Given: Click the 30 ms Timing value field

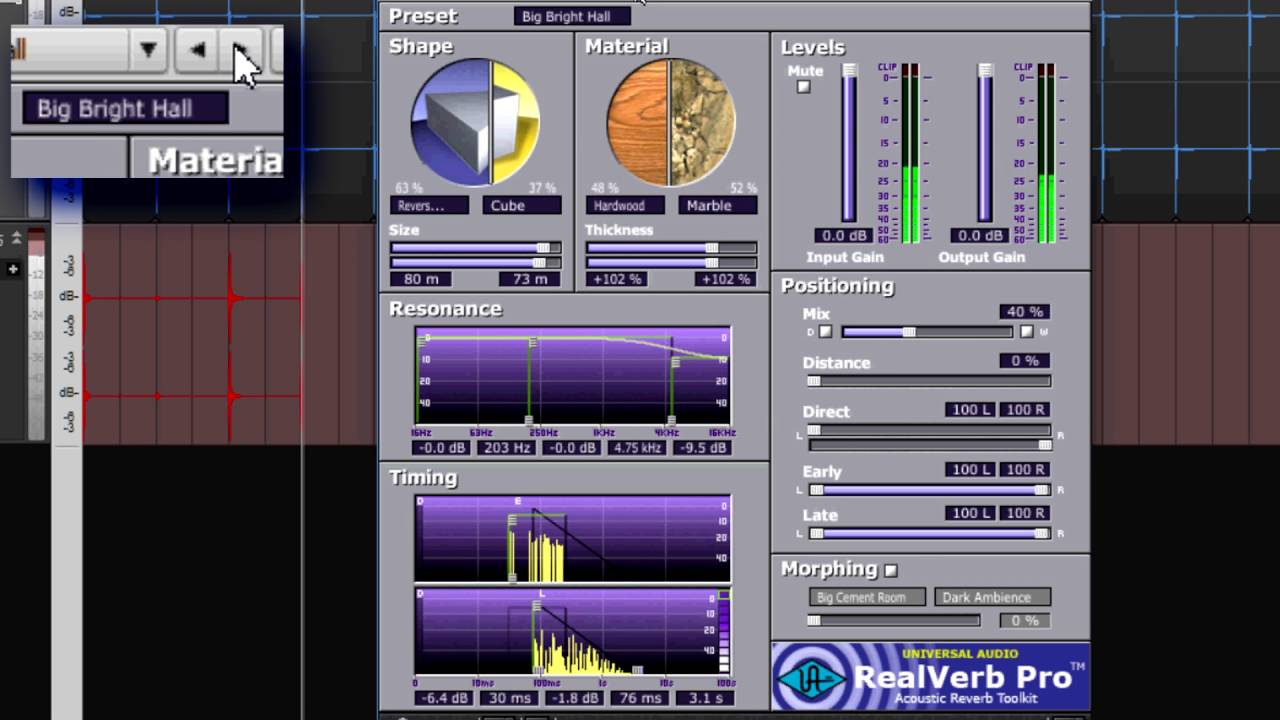Looking at the screenshot, I should tap(507, 698).
